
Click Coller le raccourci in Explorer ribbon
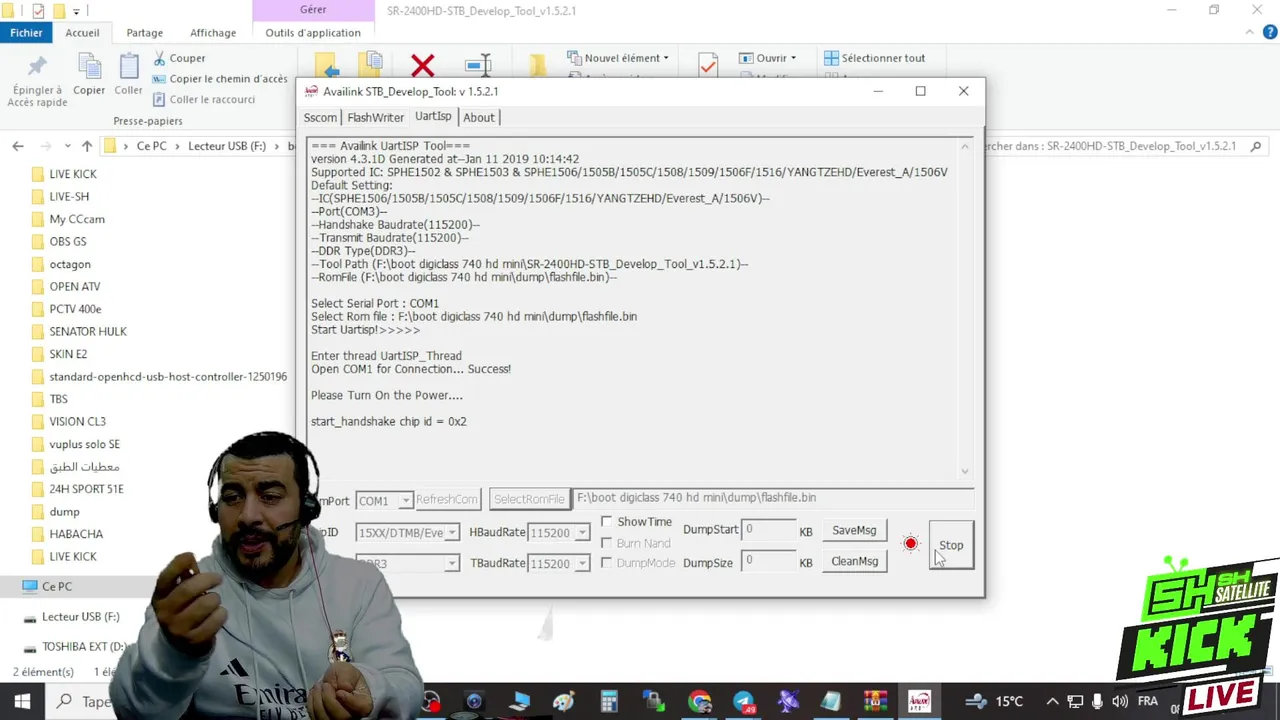point(204,99)
